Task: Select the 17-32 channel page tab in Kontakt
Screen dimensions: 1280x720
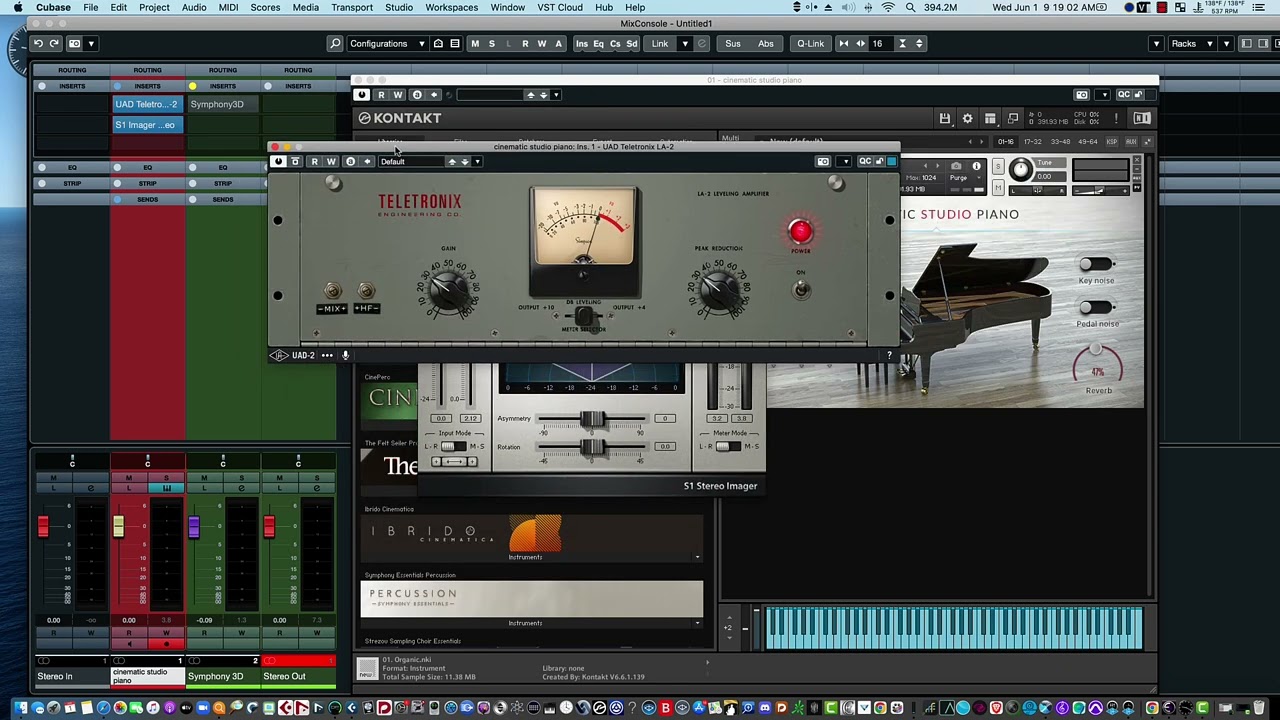Action: point(1032,142)
